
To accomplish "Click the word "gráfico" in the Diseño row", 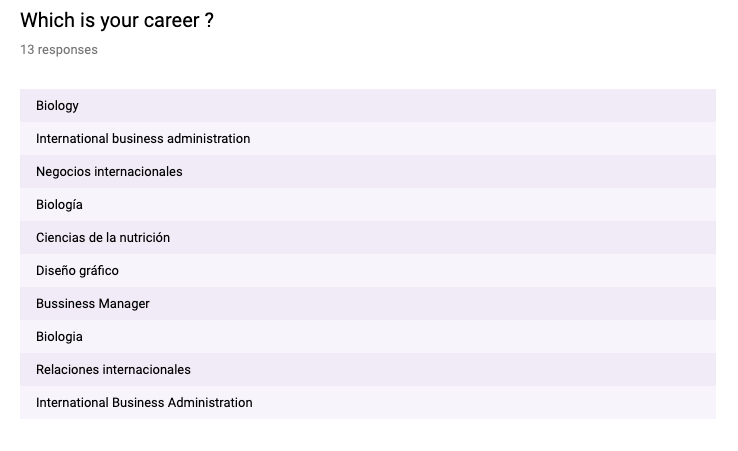I will point(97,271).
